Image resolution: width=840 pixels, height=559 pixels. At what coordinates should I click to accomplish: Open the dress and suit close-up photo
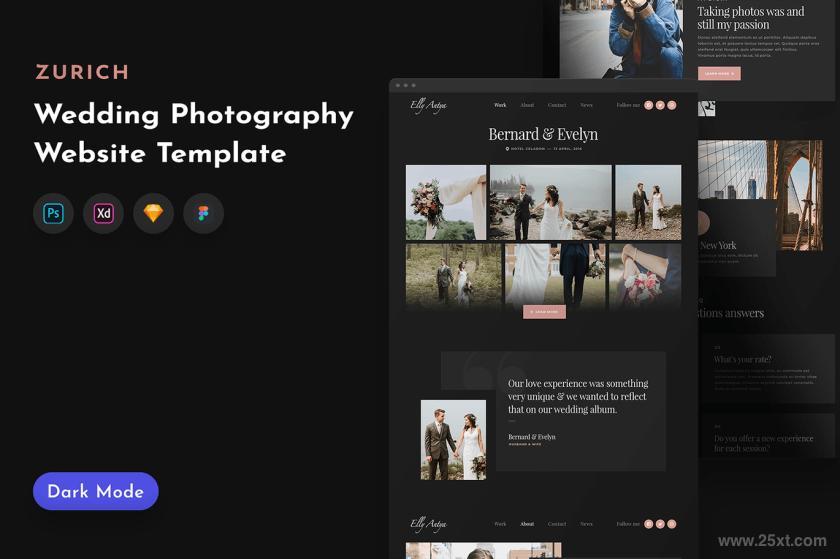point(556,275)
